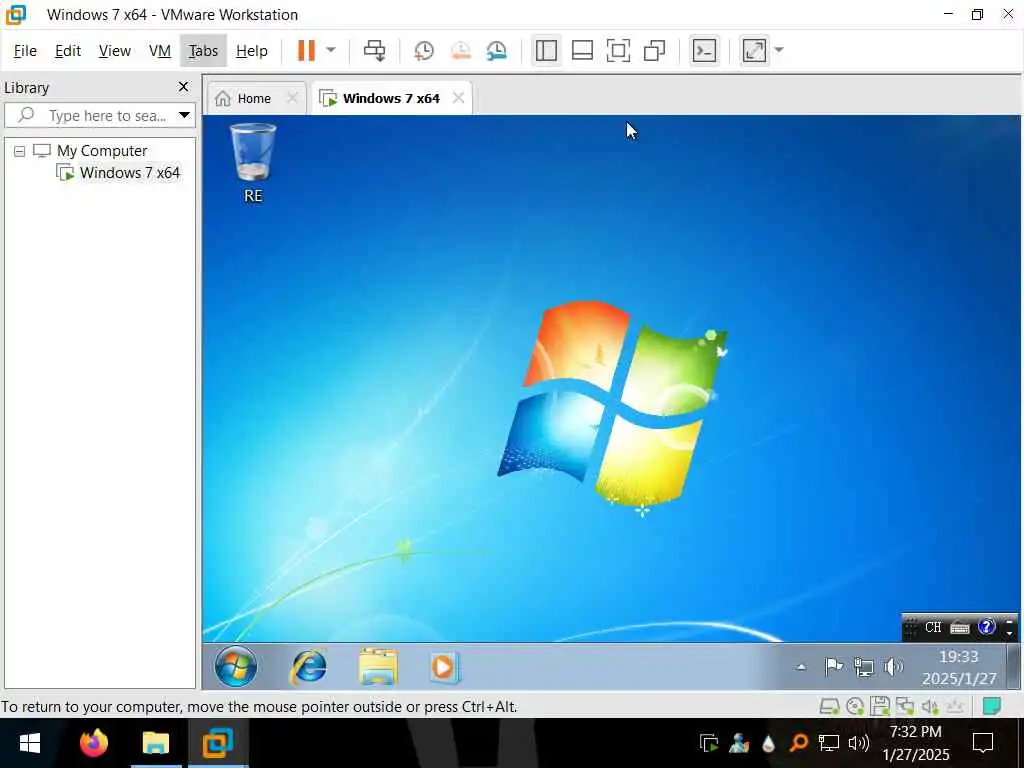Click the grayed USB device status icon
This screenshot has height=768, width=1024.
[x=955, y=706]
